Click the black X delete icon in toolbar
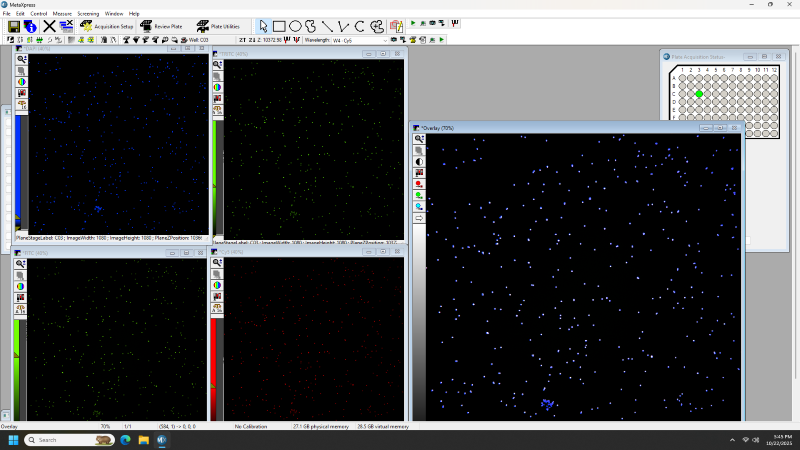The width and height of the screenshot is (800, 450). pos(49,26)
